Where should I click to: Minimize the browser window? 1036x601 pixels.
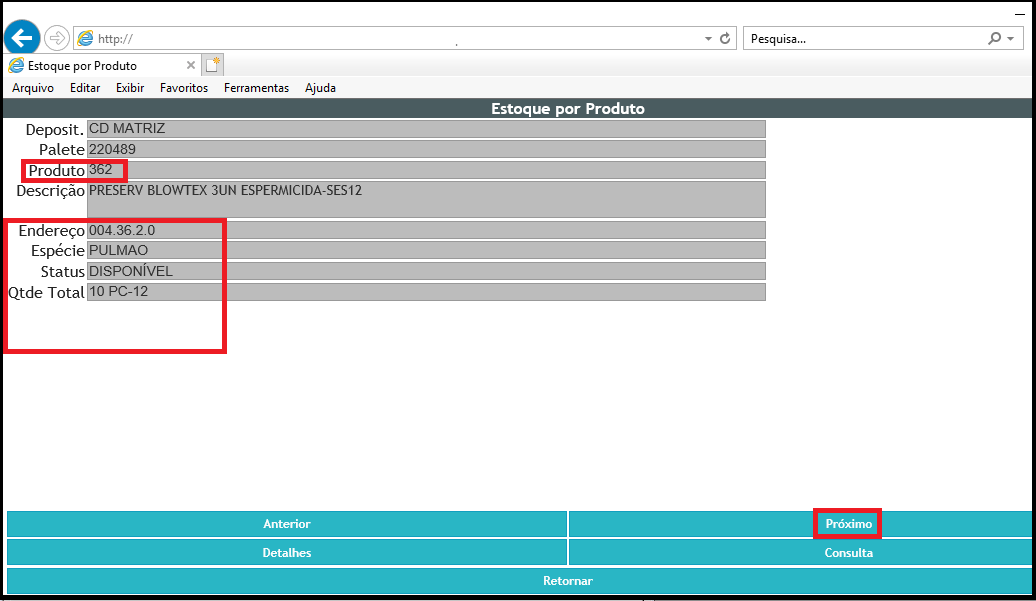[1020, 14]
